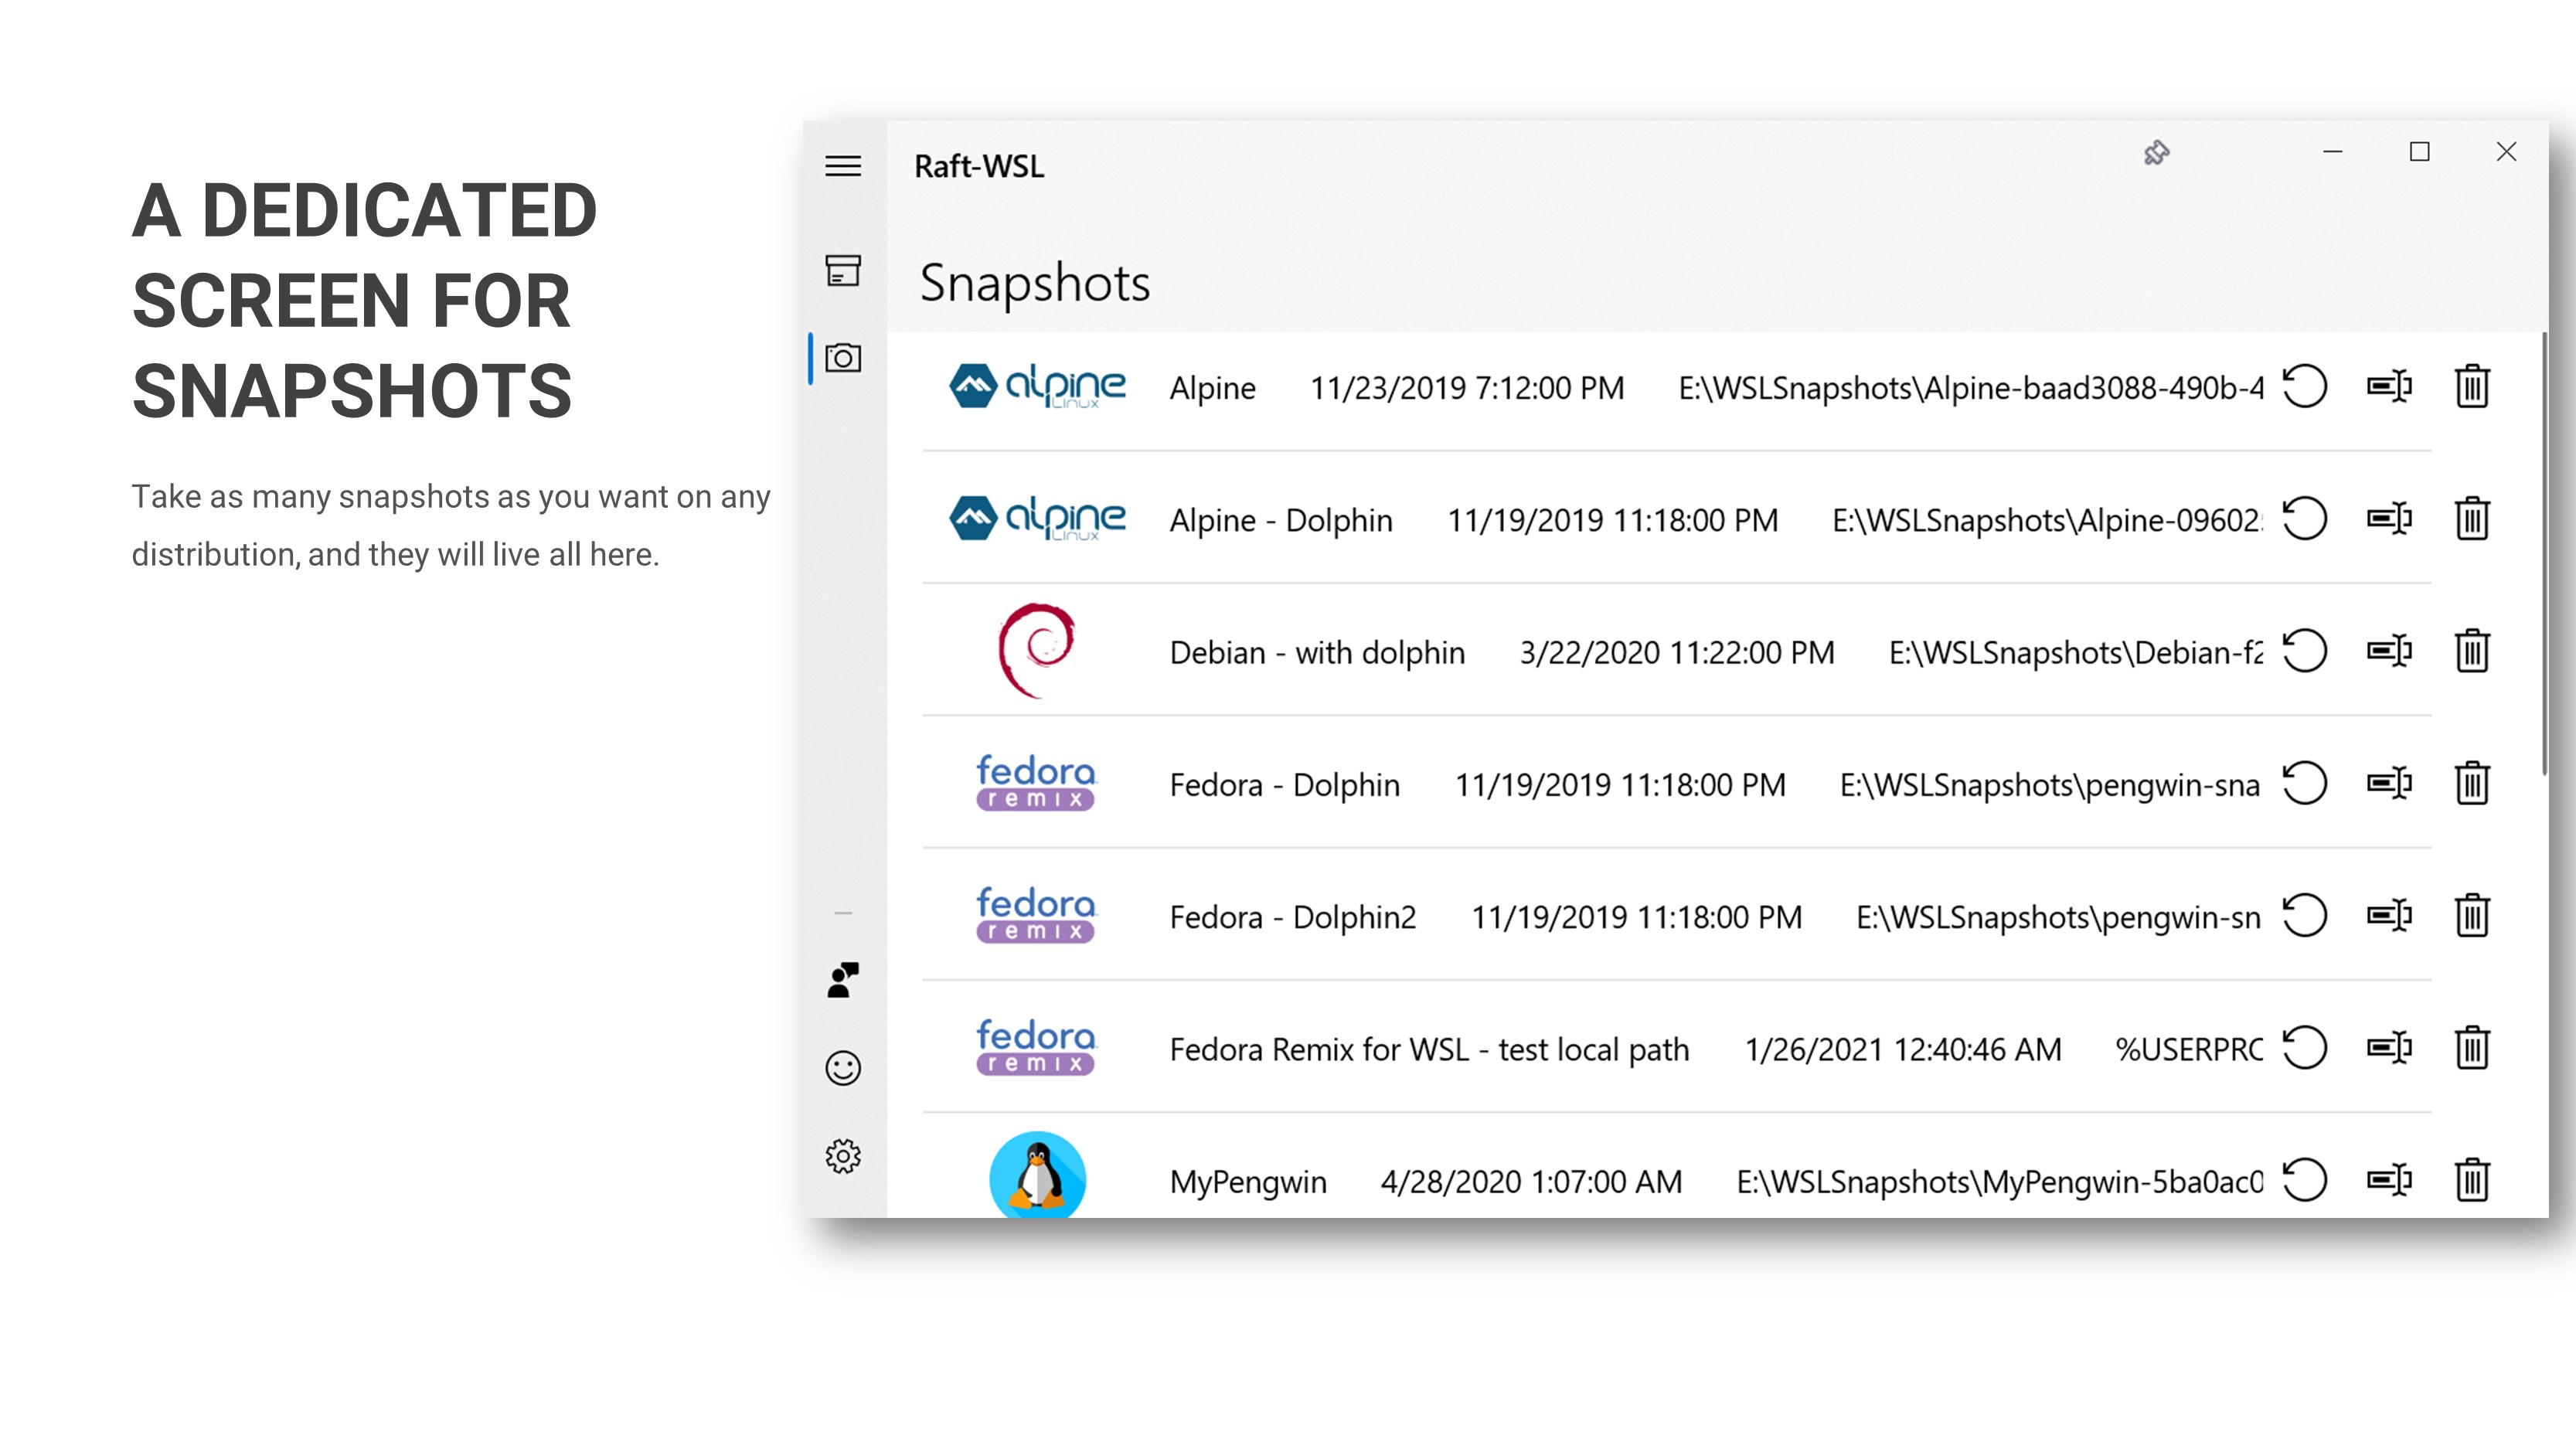Click the smiley face sidebar icon
The width and height of the screenshot is (2576, 1449).
coord(843,1068)
